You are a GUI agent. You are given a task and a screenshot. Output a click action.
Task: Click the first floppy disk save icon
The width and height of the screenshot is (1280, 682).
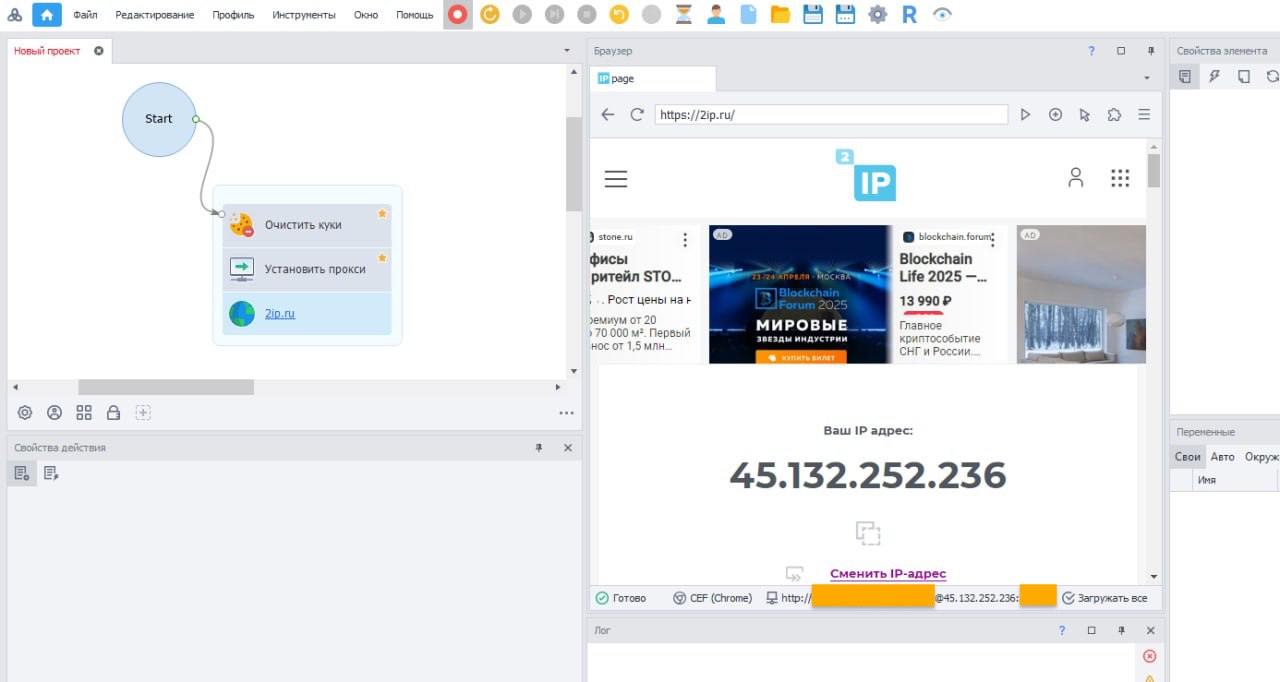point(813,15)
